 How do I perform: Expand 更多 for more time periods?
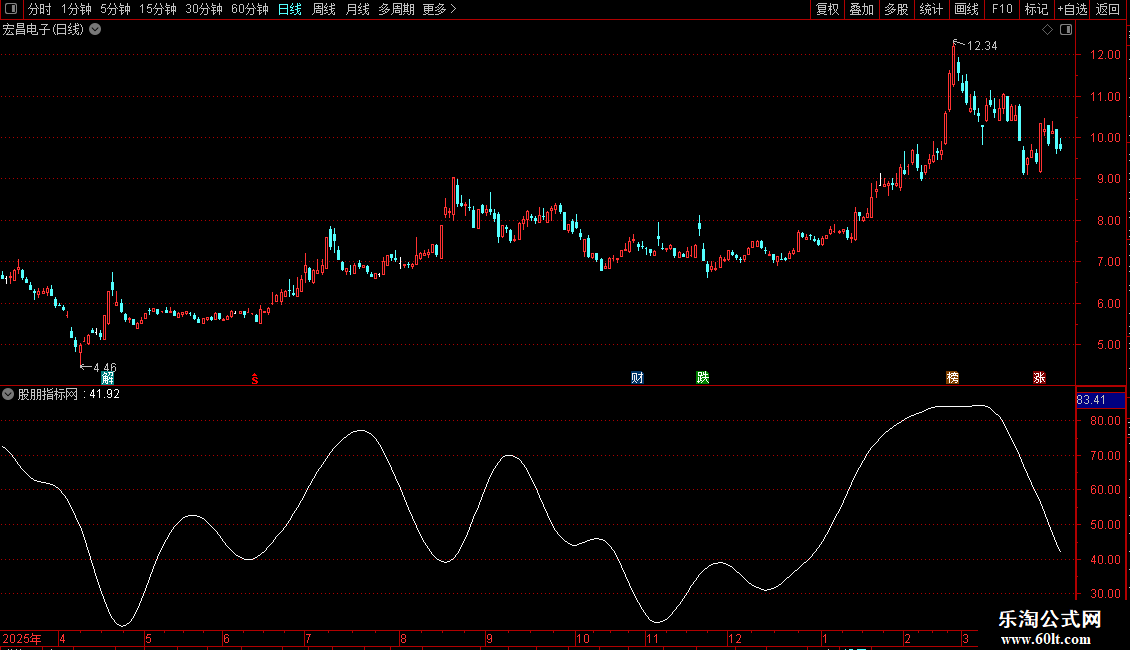click(439, 9)
